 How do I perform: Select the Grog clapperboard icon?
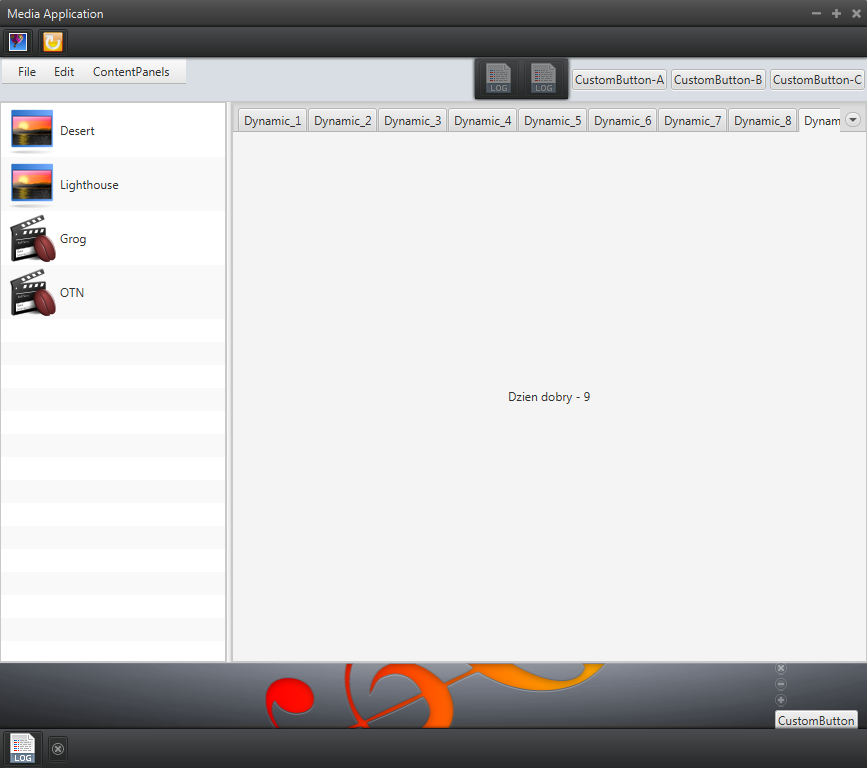(33, 238)
